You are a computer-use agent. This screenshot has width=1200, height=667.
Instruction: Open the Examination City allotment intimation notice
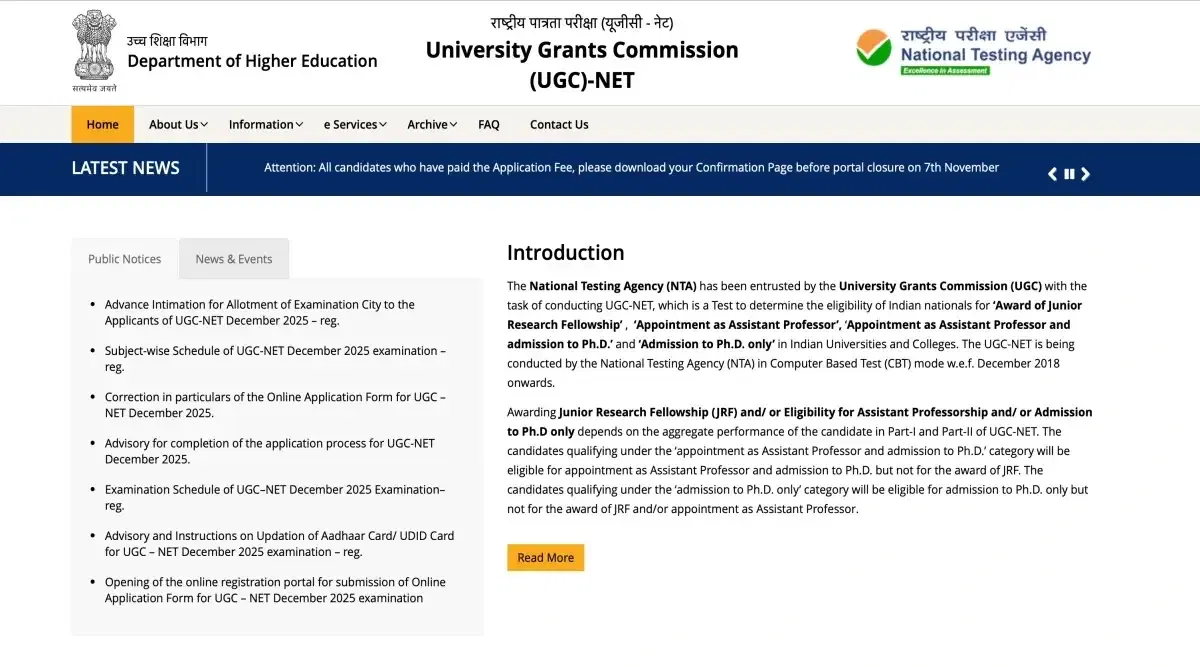pyautogui.click(x=259, y=305)
